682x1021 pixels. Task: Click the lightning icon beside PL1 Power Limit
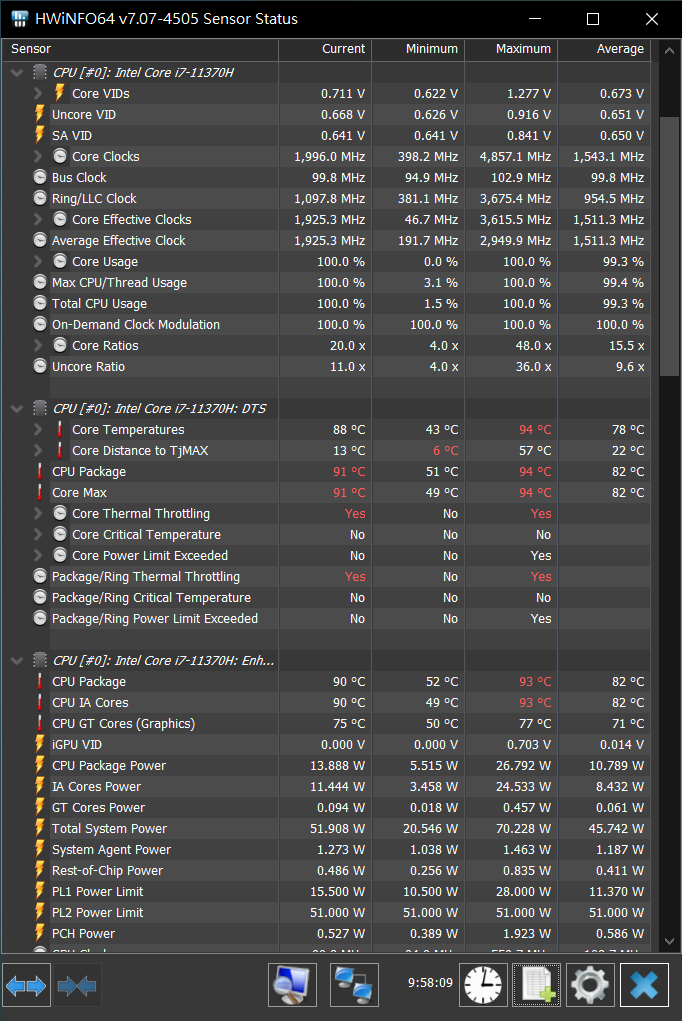pyautogui.click(x=40, y=891)
